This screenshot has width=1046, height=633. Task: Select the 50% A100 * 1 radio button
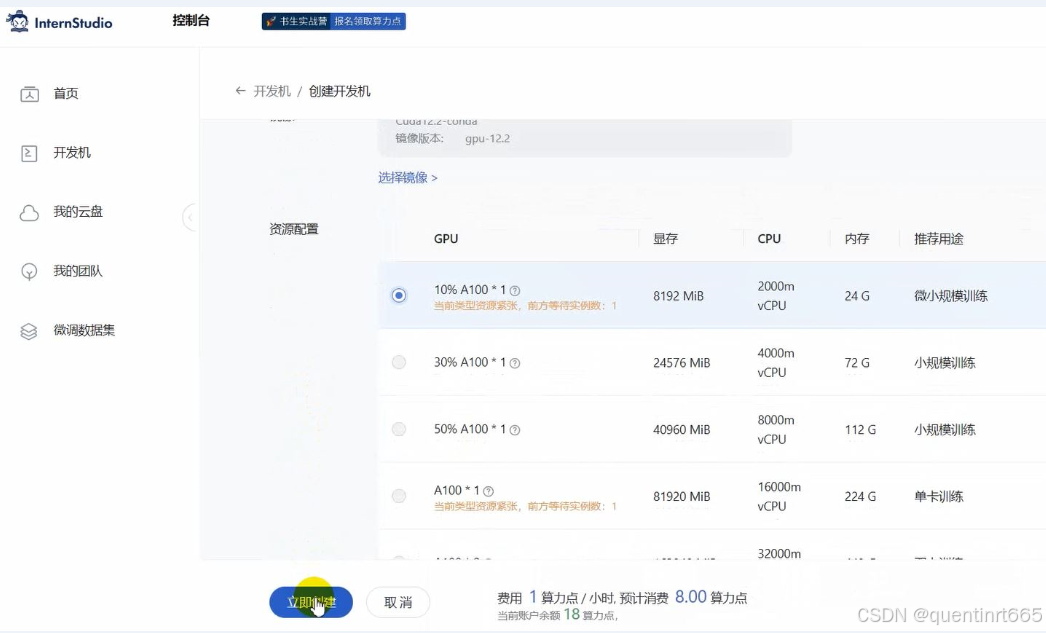point(399,429)
